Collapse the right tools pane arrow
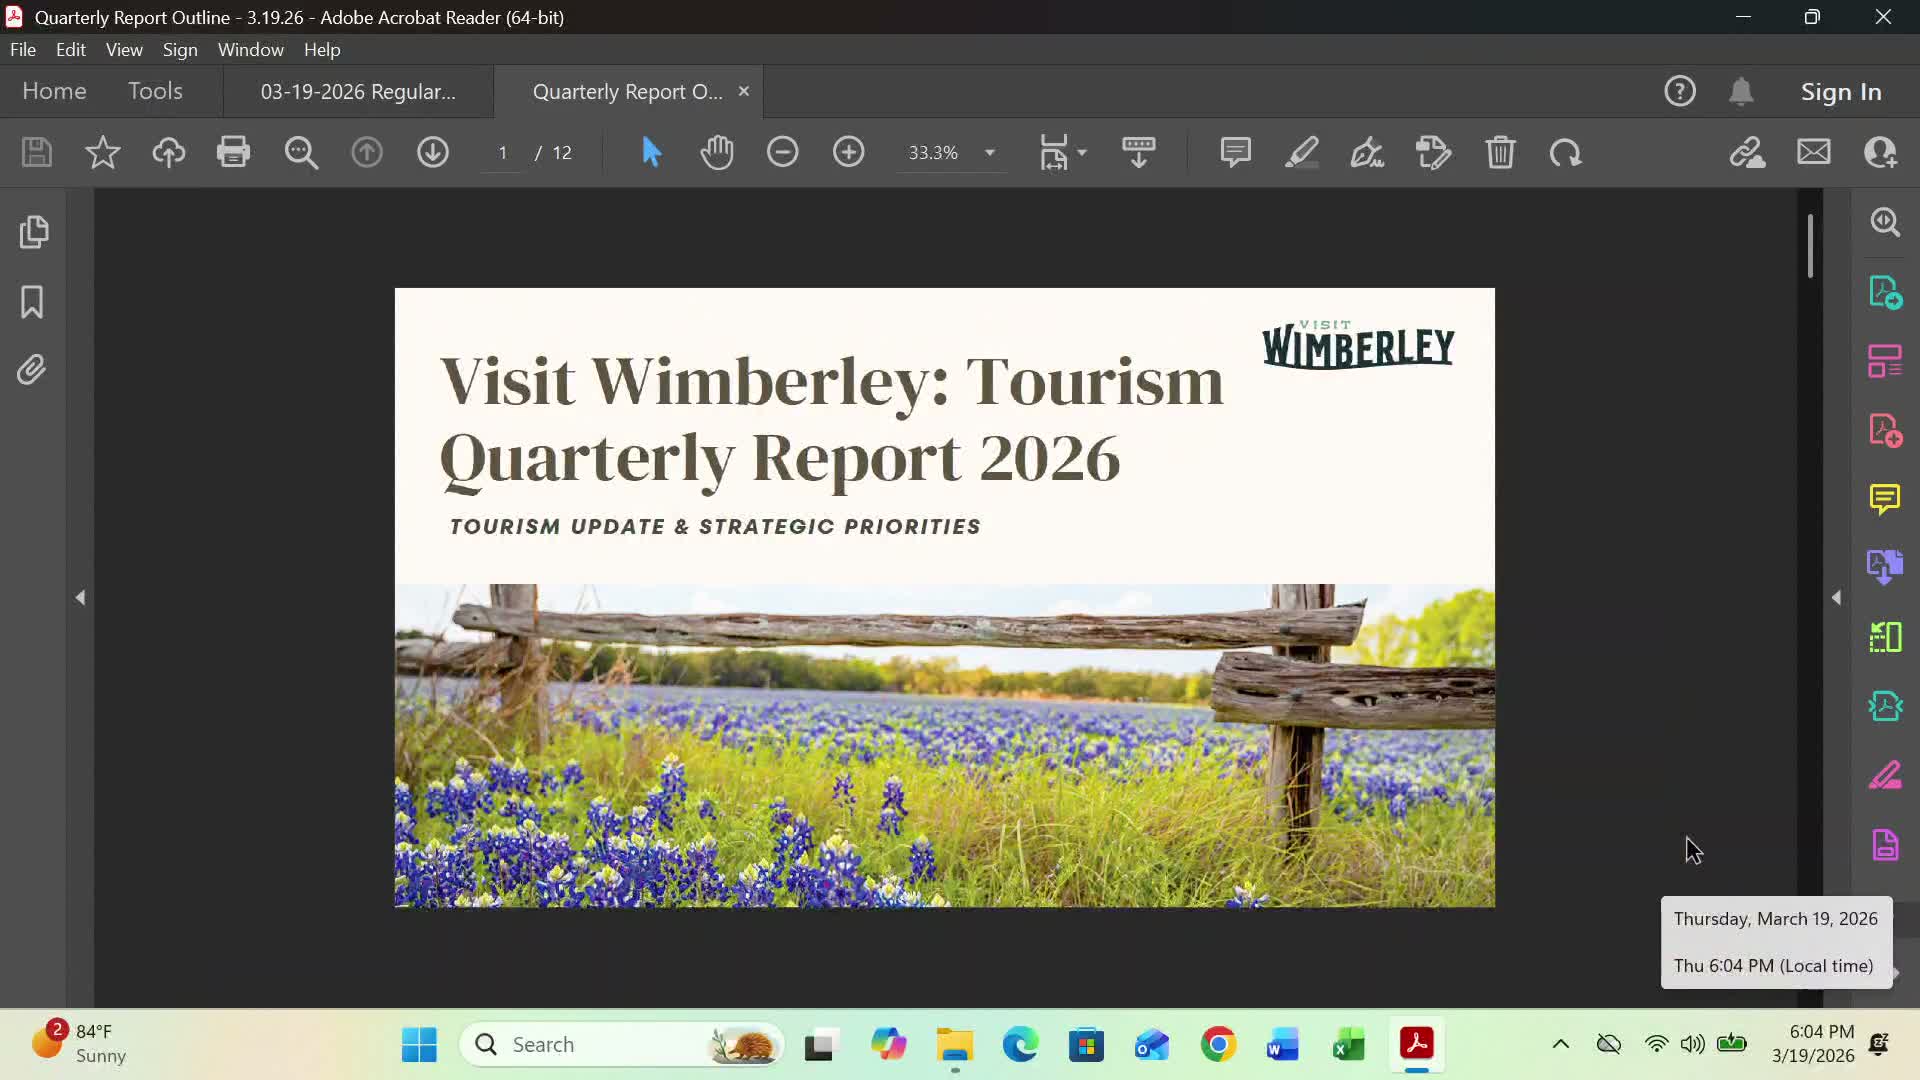The width and height of the screenshot is (1920, 1080). (1836, 597)
